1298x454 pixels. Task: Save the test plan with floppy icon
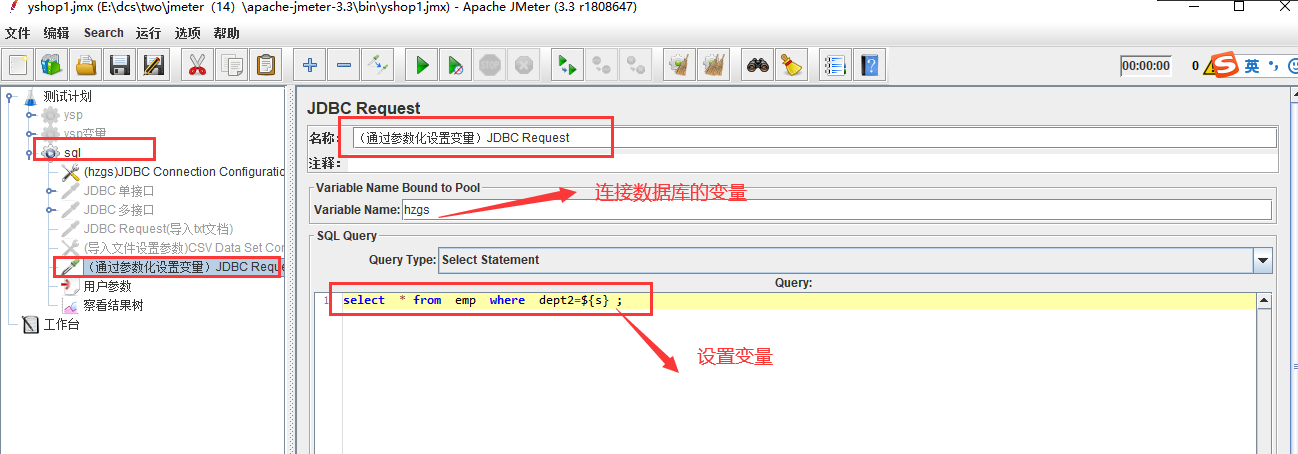(121, 66)
